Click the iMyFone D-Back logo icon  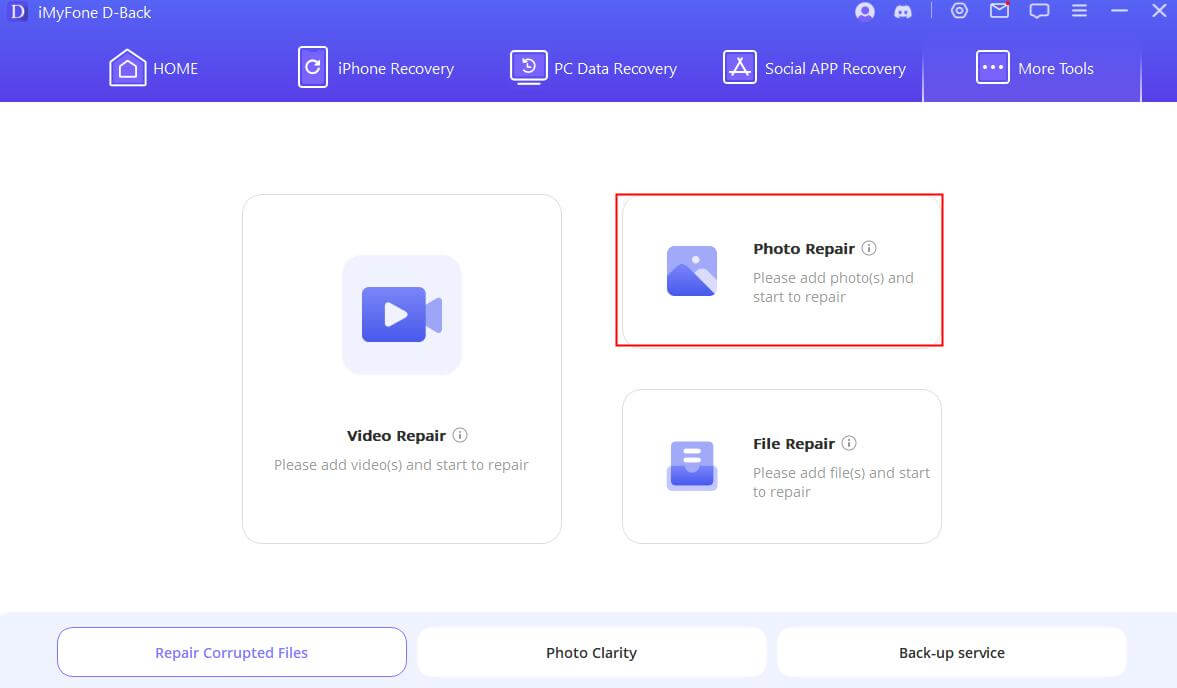pos(17,12)
